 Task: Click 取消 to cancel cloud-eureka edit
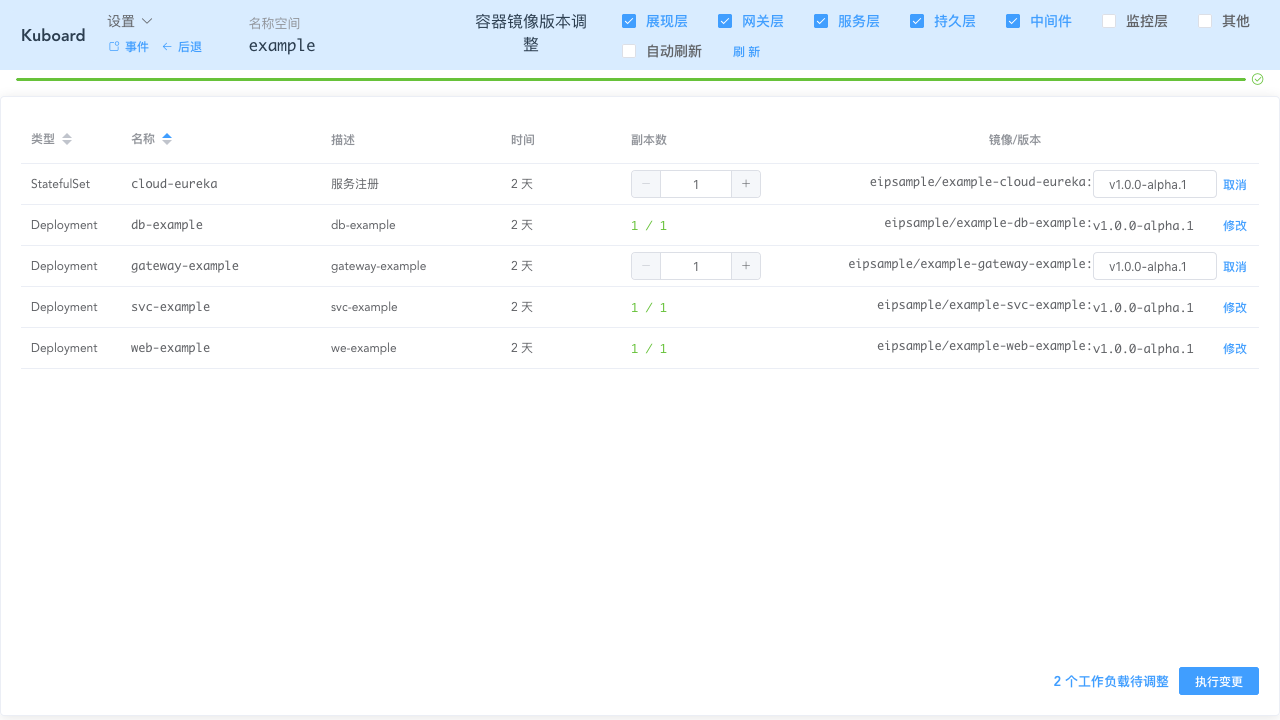point(1234,184)
